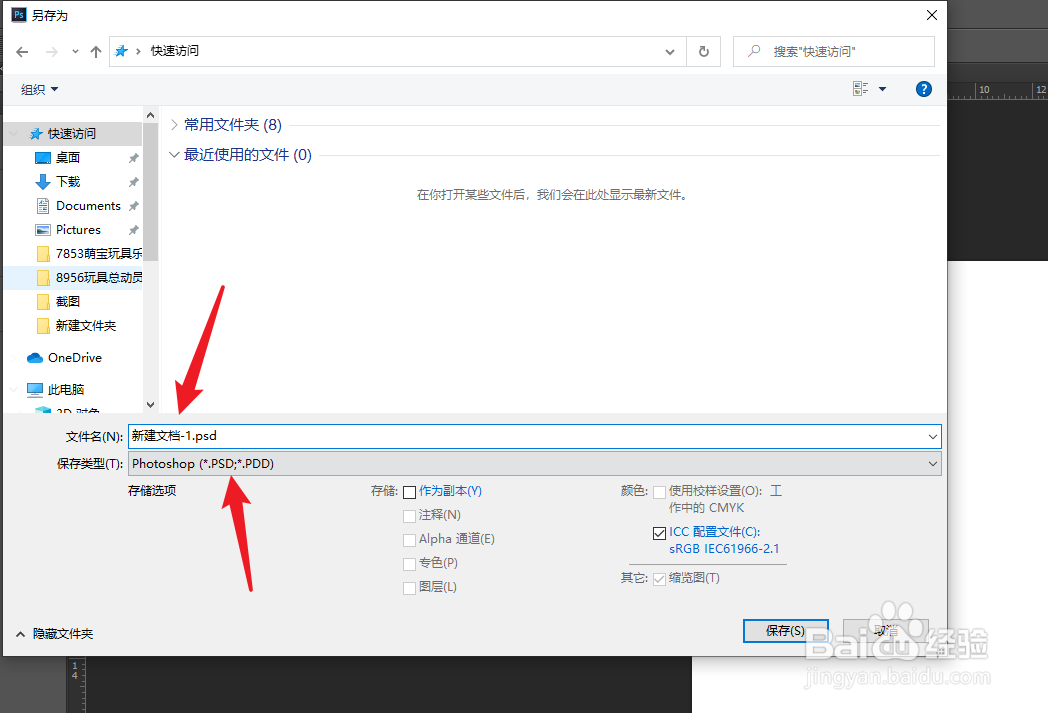Collapse the 快速访问 tree node

14,134
